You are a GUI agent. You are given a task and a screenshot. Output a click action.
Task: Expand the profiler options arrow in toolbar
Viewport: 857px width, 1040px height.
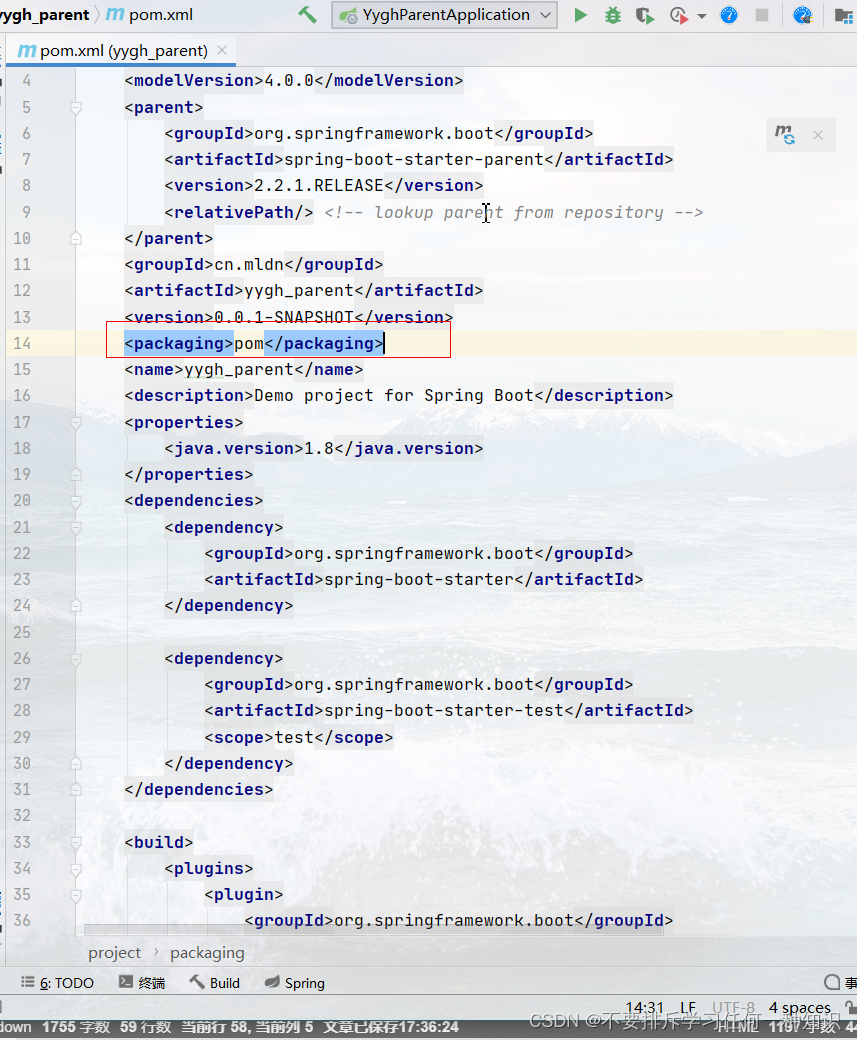coord(702,16)
